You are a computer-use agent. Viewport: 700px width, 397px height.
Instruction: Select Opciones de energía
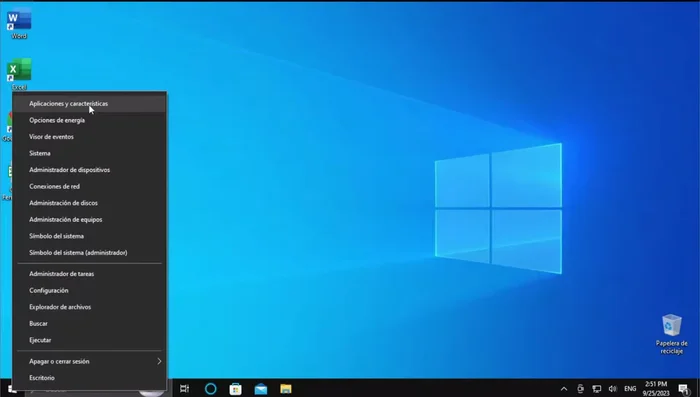[x=89, y=120]
